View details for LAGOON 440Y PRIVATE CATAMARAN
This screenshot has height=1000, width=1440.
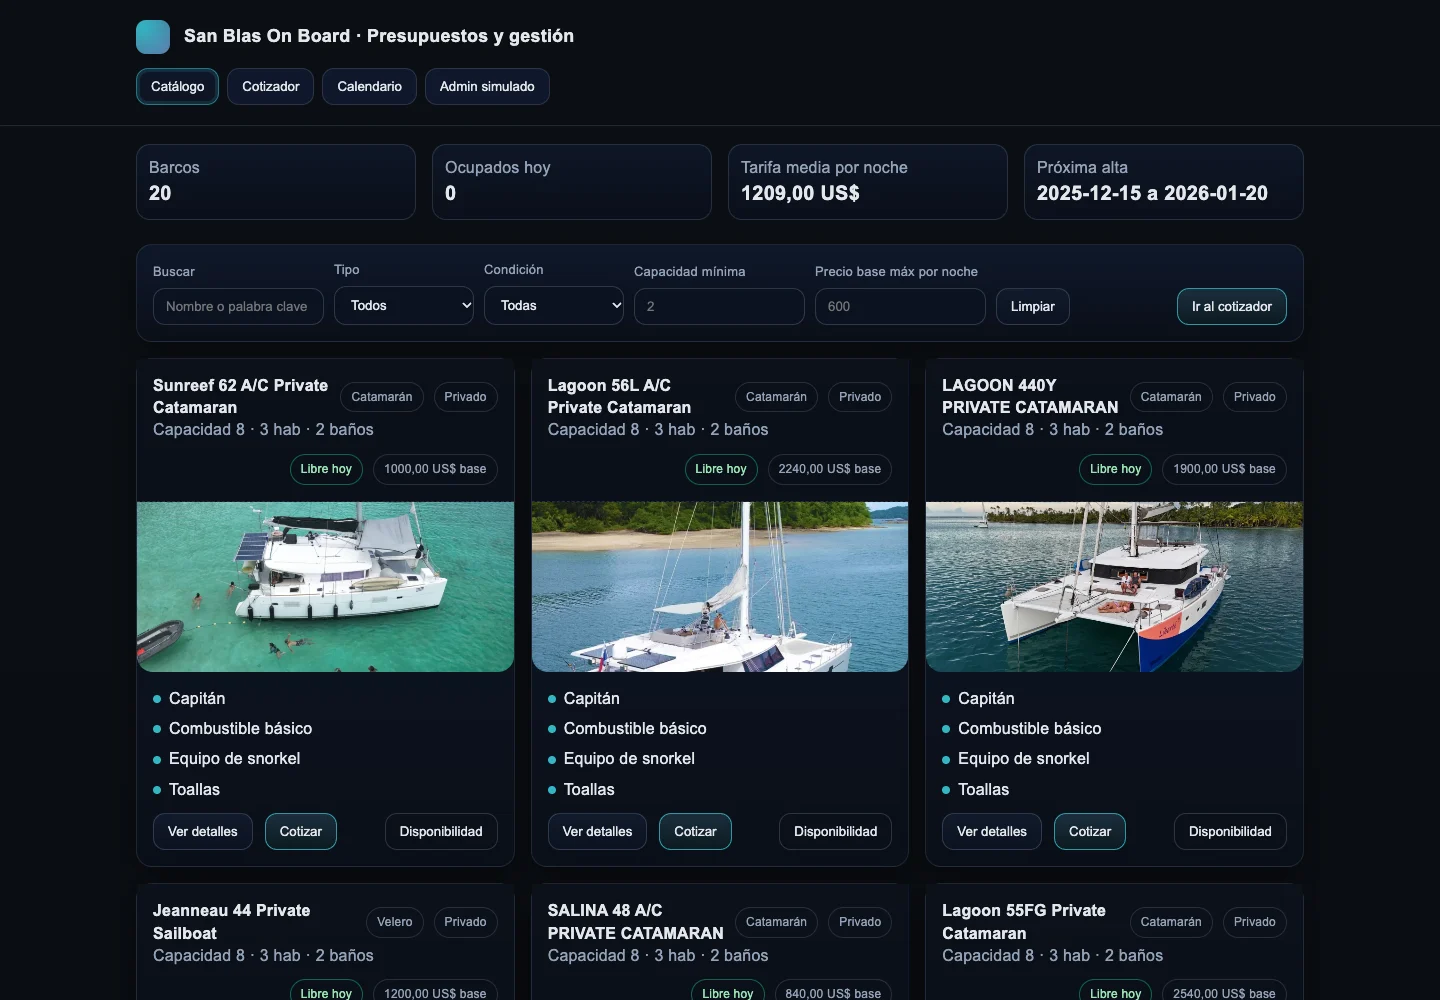coord(992,831)
